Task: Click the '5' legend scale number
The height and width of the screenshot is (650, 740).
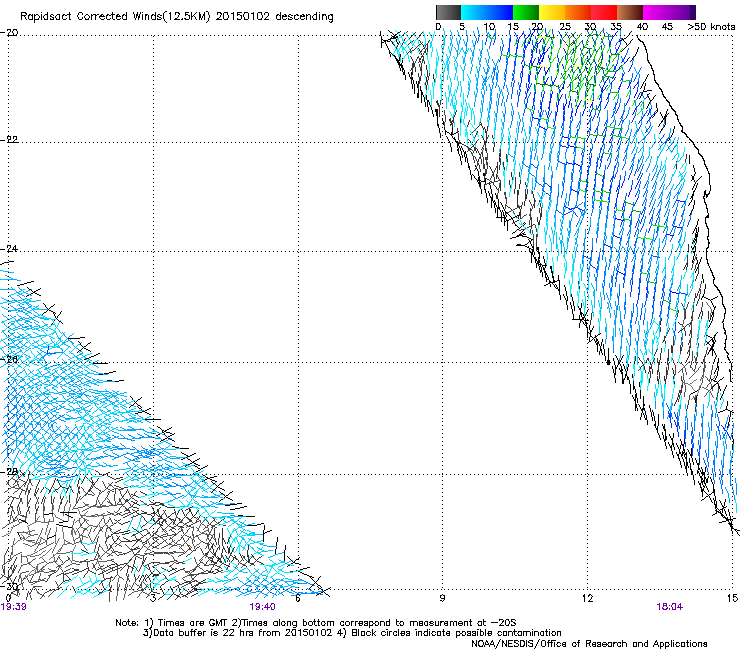Action: (462, 27)
